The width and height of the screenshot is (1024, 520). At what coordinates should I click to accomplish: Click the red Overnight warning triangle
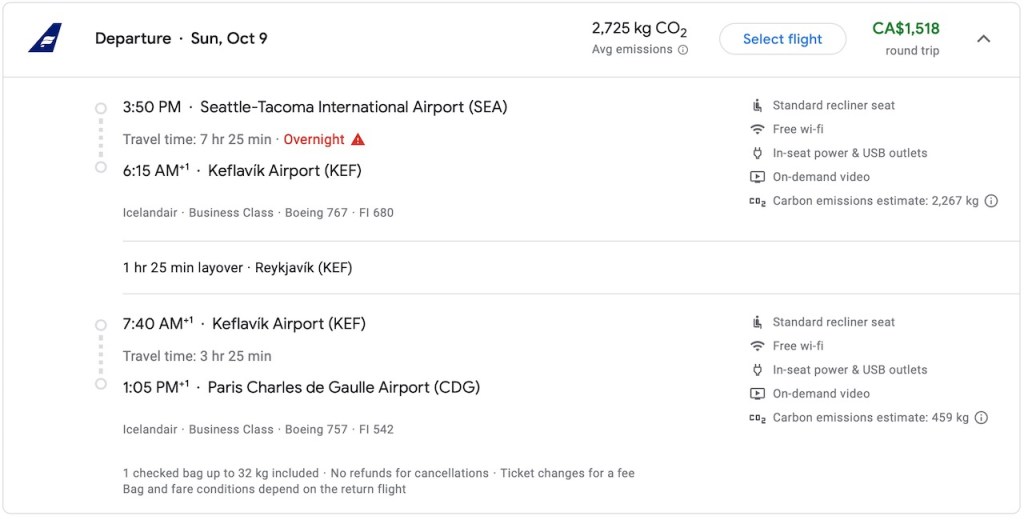coord(358,140)
